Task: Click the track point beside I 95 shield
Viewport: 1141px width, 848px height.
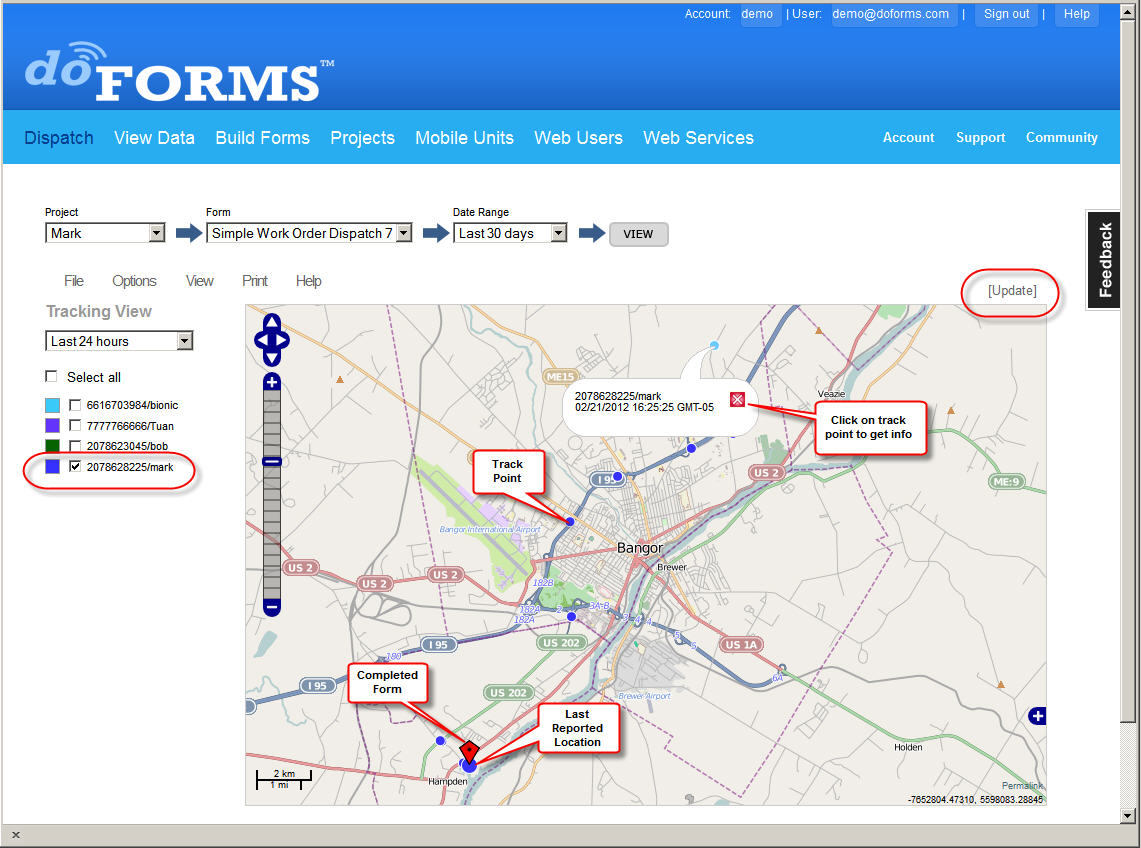Action: 617,477
